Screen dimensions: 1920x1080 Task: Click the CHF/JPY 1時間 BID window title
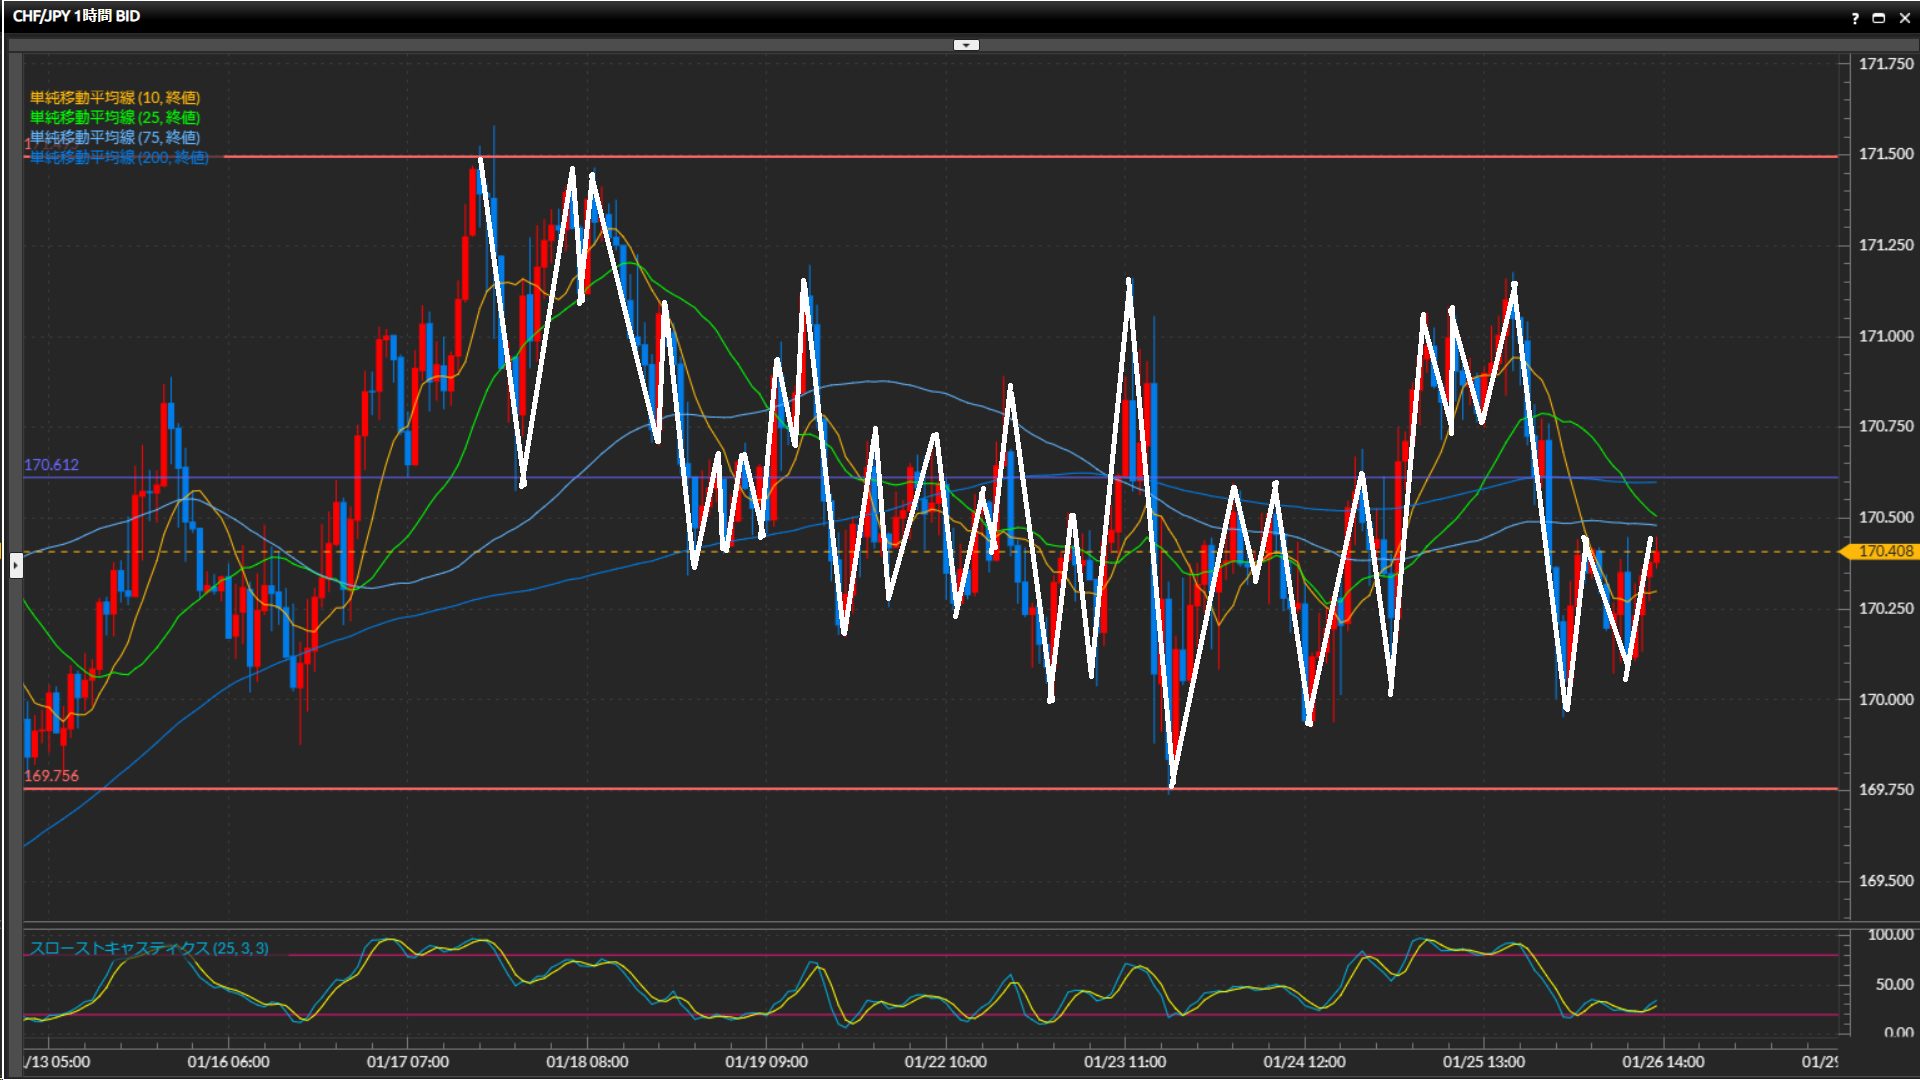pyautogui.click(x=76, y=16)
